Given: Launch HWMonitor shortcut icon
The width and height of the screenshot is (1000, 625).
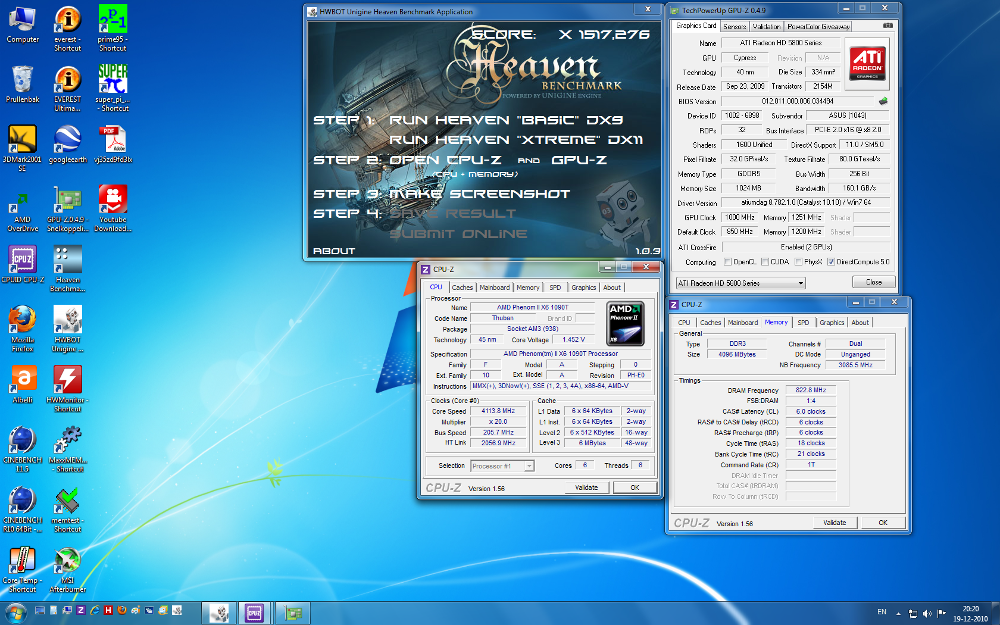Looking at the screenshot, I should [x=68, y=389].
